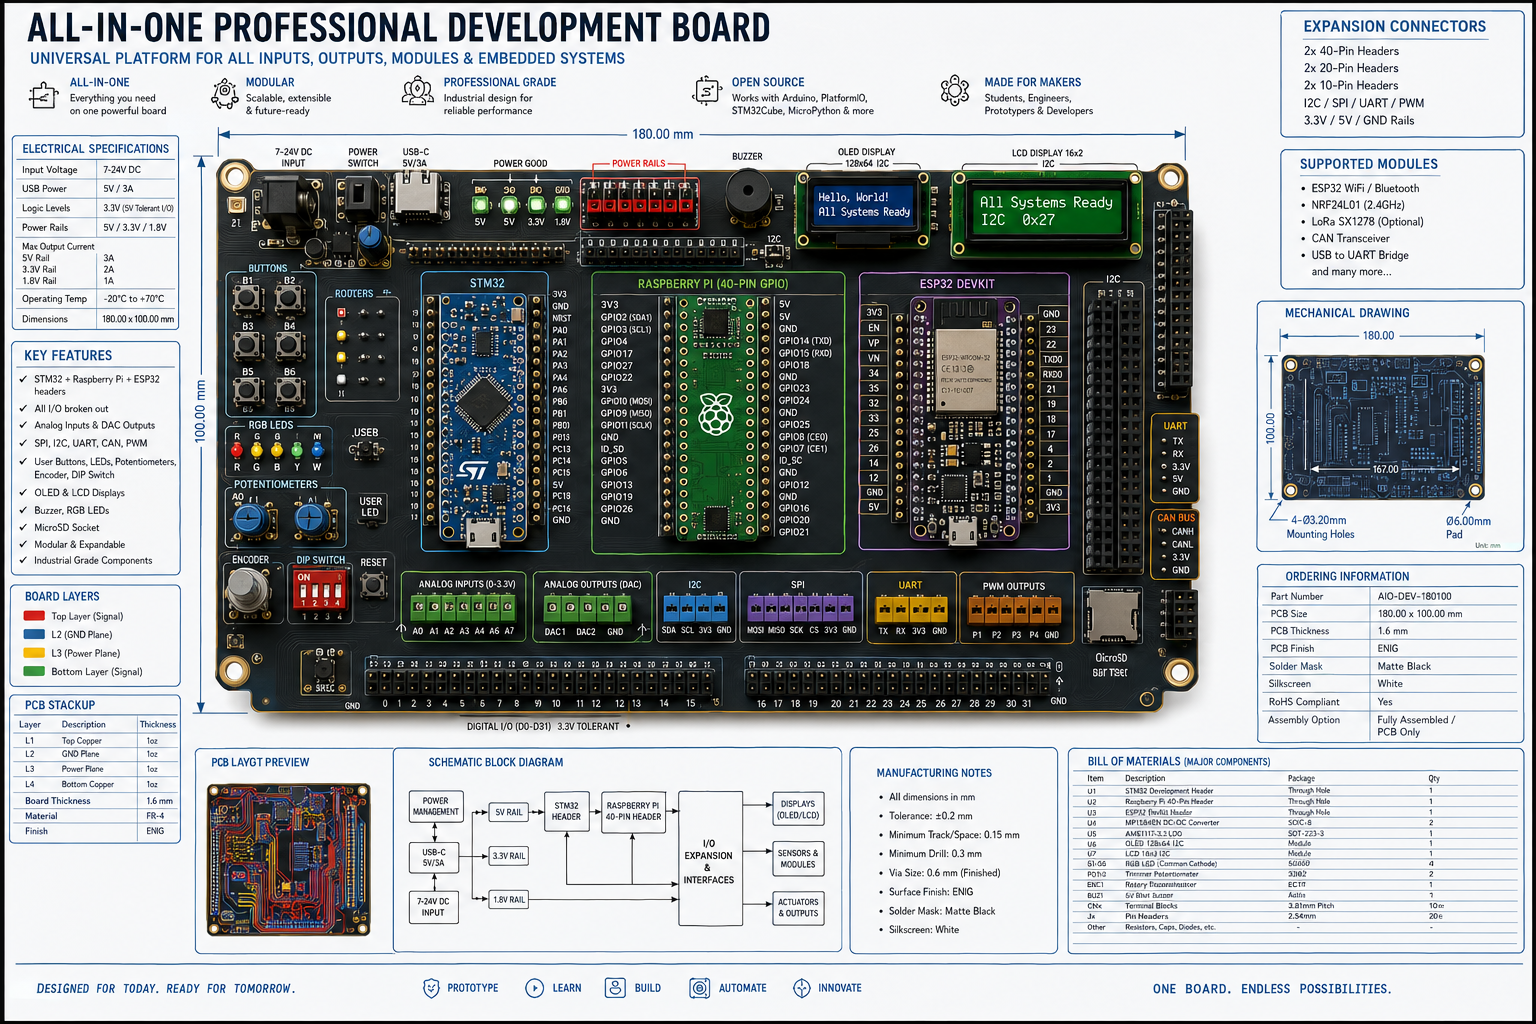Click the STM32 Header block in the diagram
Screen dimensions: 1536x1024
point(566,811)
